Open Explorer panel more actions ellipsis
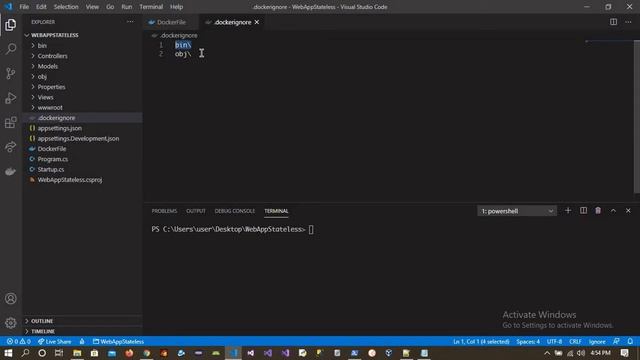The height and width of the screenshot is (360, 640). tap(130, 22)
